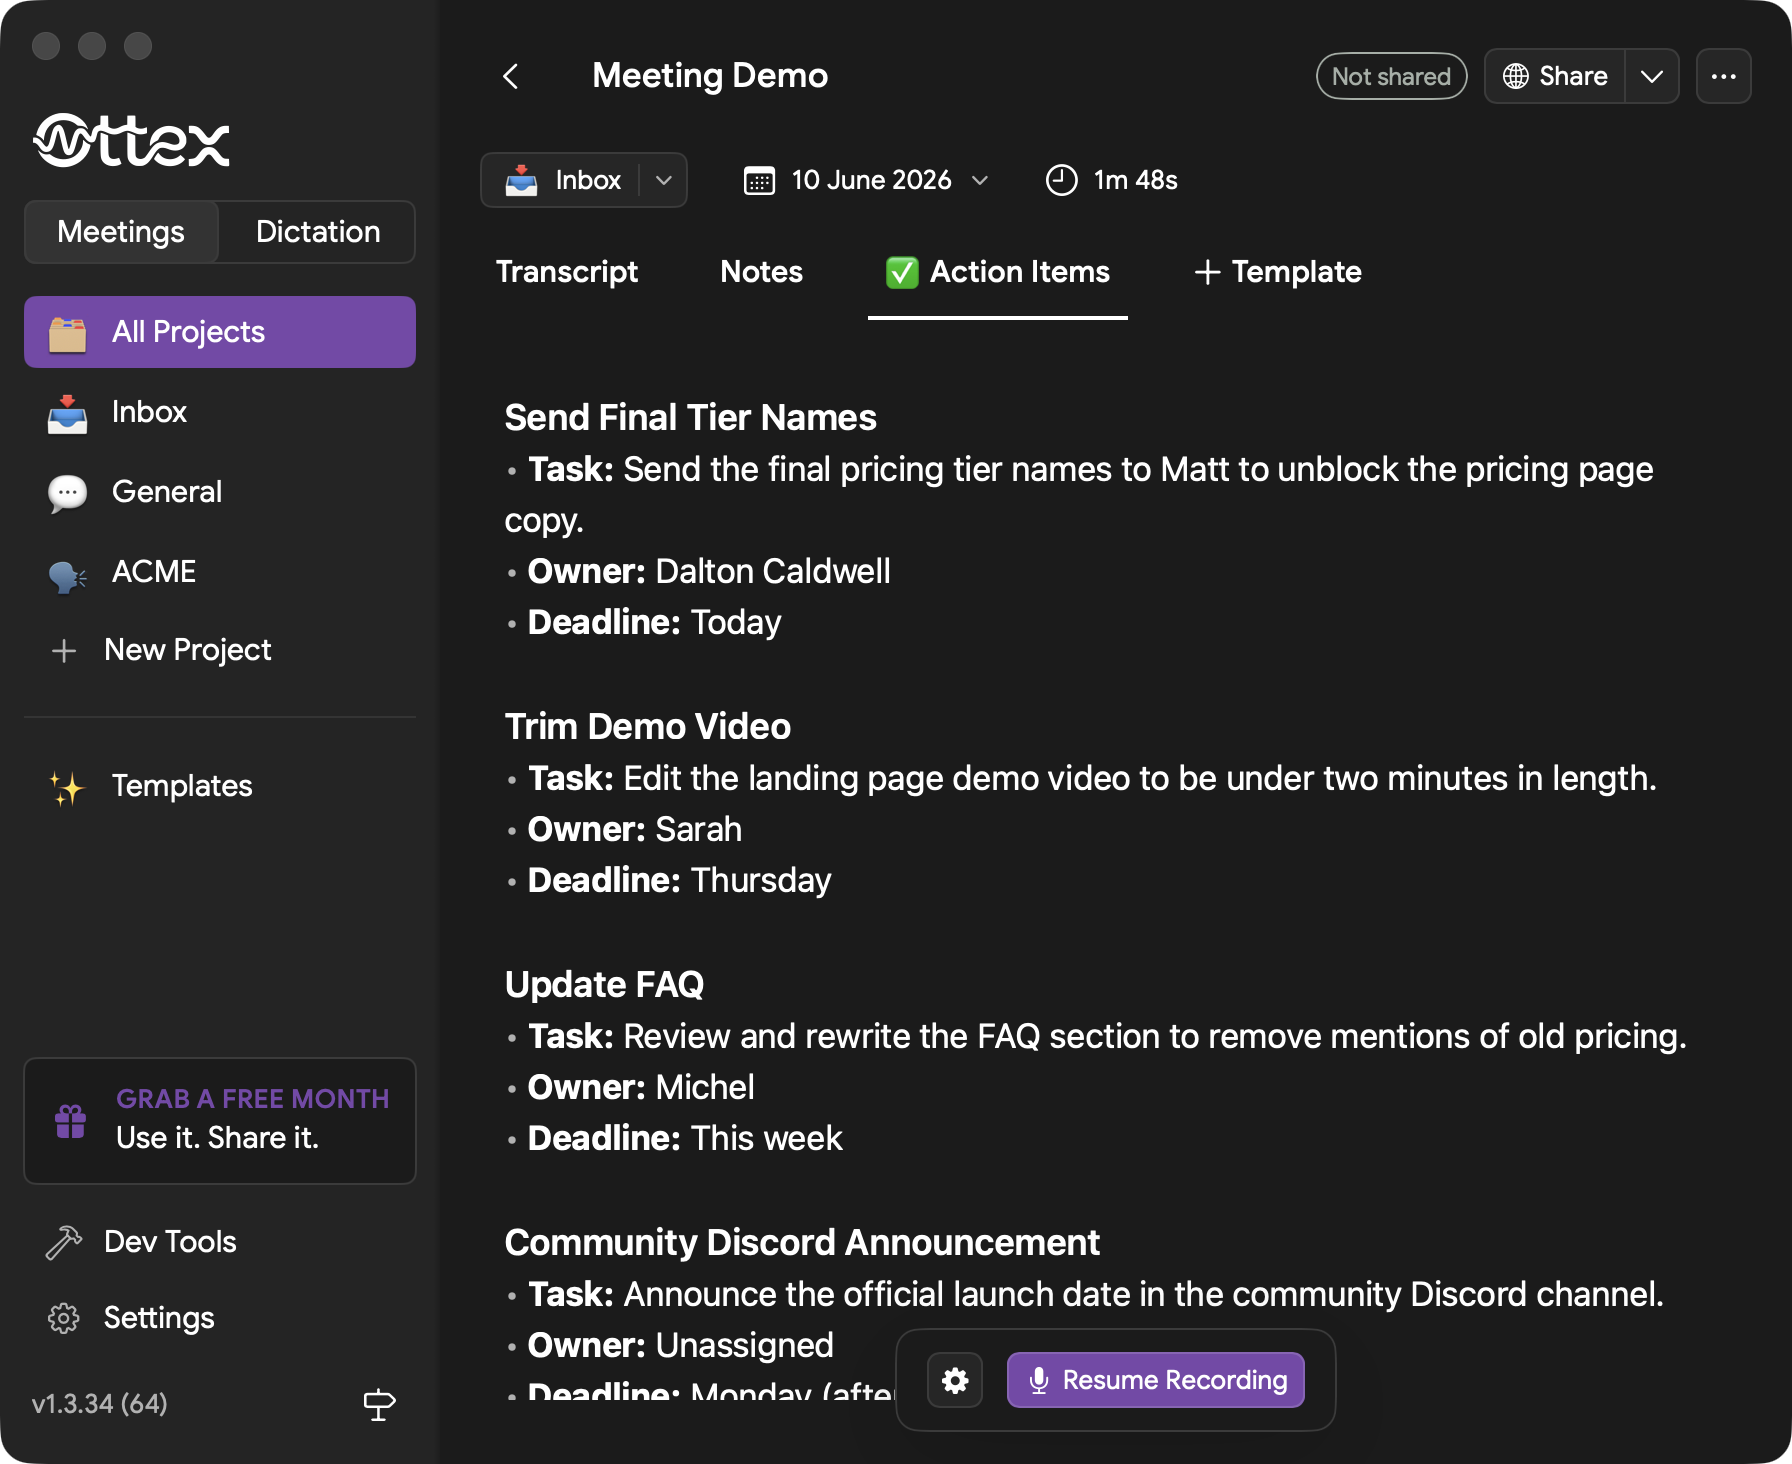
Task: Create a New Project
Action: pos(220,650)
